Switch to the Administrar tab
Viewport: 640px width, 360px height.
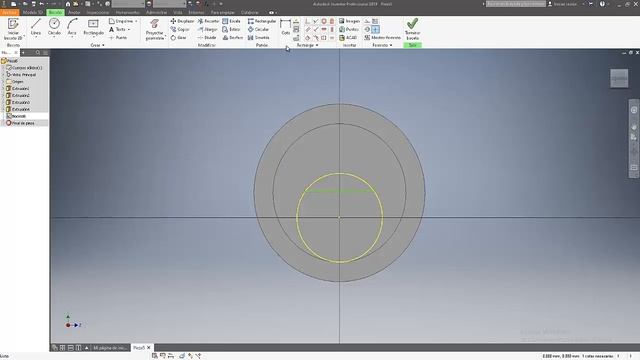point(156,13)
